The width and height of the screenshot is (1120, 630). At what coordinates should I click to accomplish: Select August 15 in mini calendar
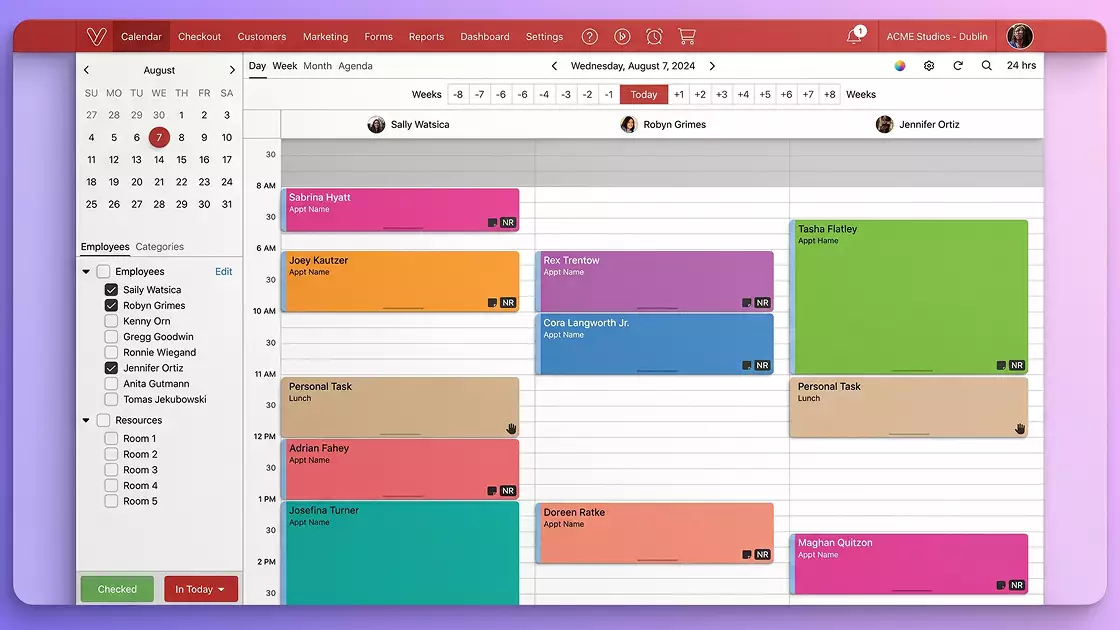pyautogui.click(x=181, y=159)
